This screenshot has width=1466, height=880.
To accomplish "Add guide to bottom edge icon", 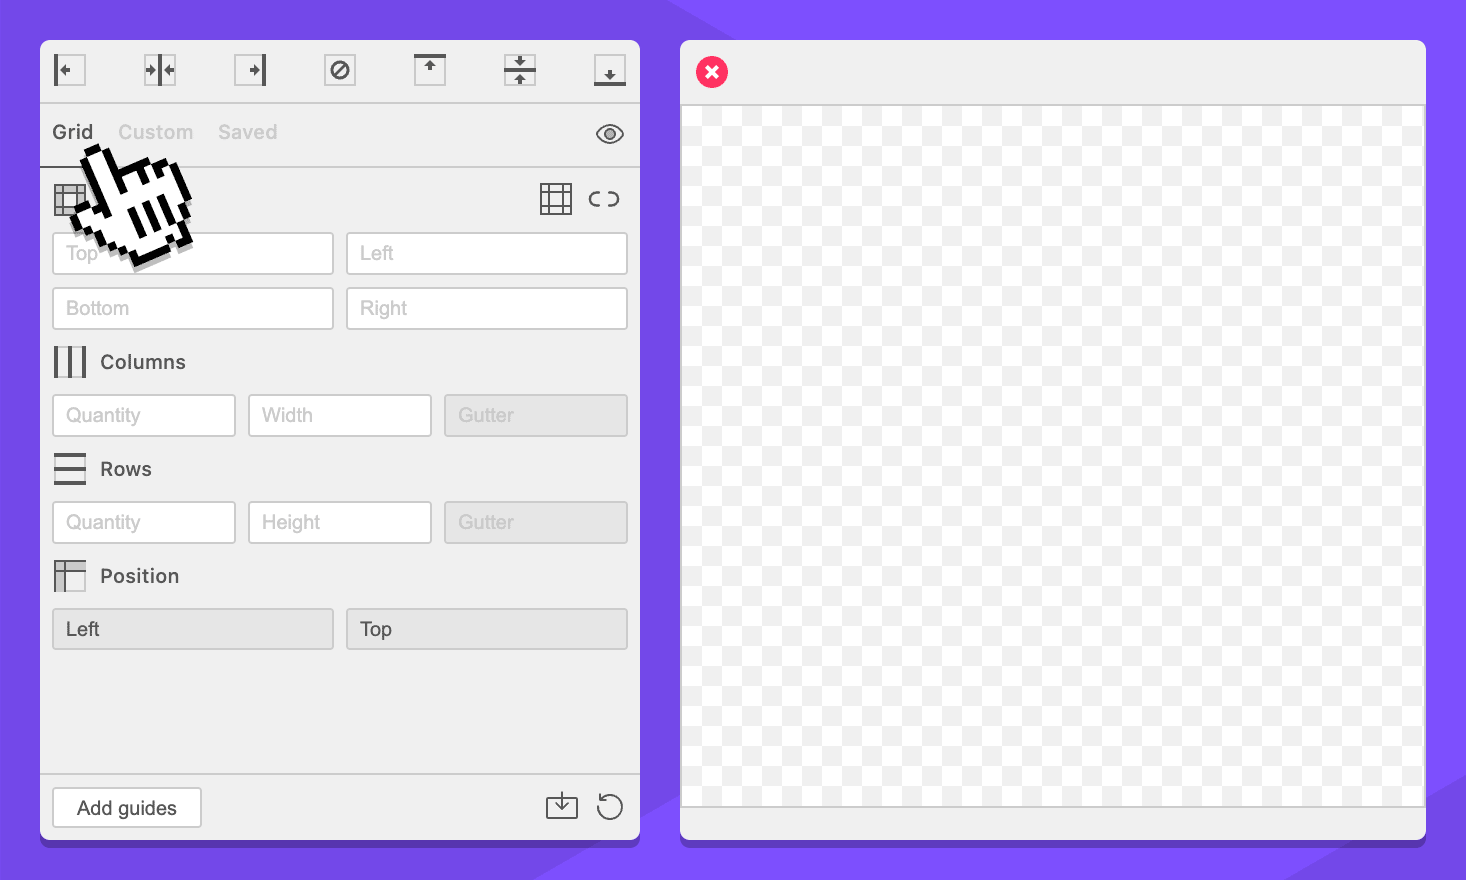I will (x=610, y=70).
